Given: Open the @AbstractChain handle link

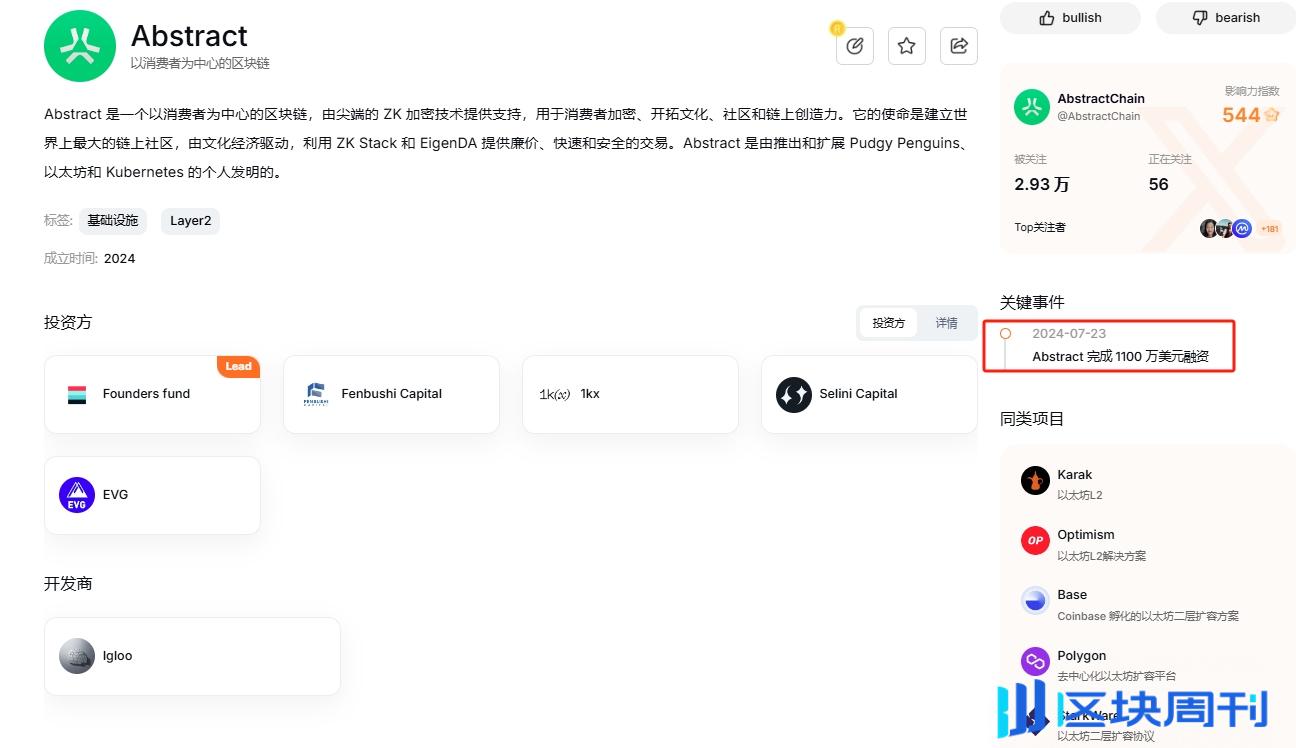Looking at the screenshot, I should [x=1099, y=116].
